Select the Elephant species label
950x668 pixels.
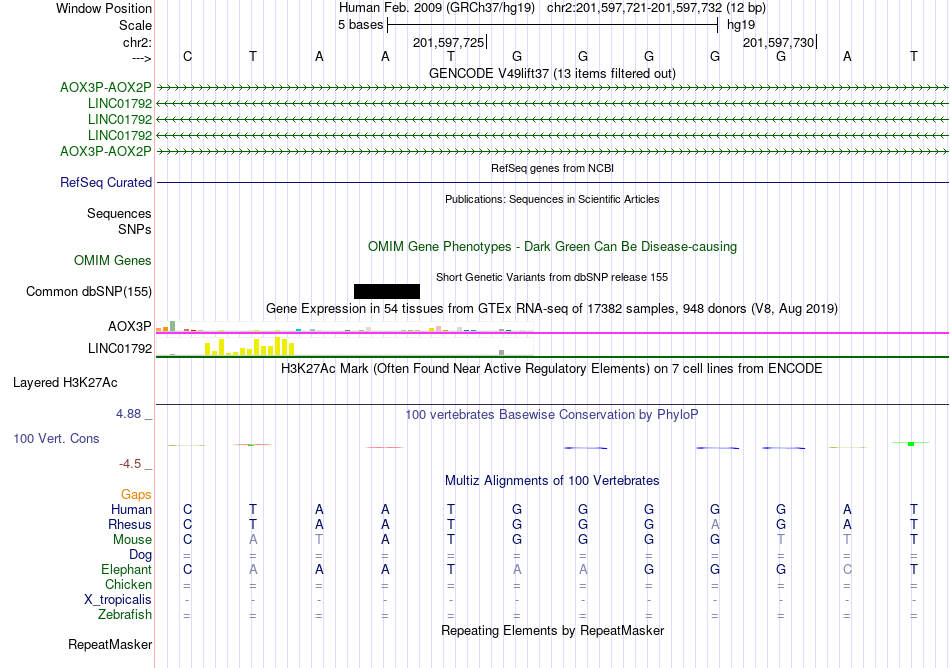[x=127, y=569]
